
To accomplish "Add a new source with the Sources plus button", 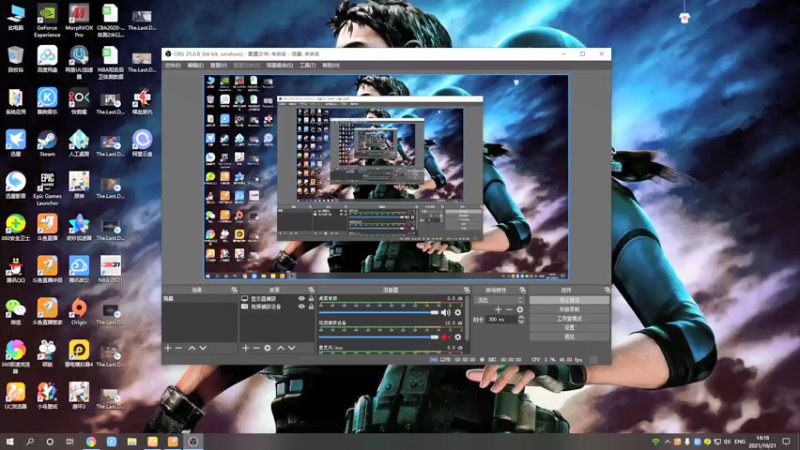I will [245, 348].
